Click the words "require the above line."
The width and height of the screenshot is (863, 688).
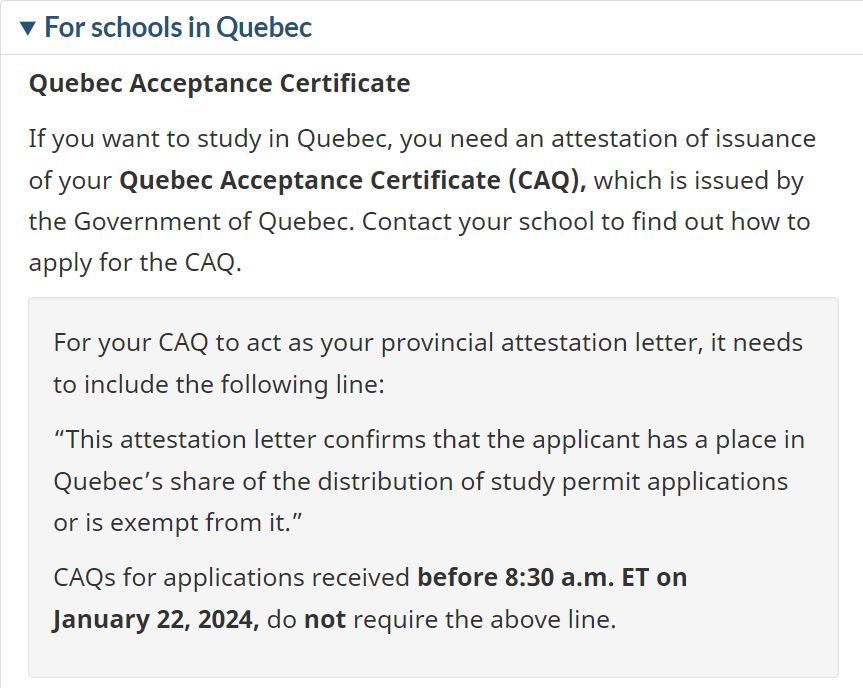(485, 620)
